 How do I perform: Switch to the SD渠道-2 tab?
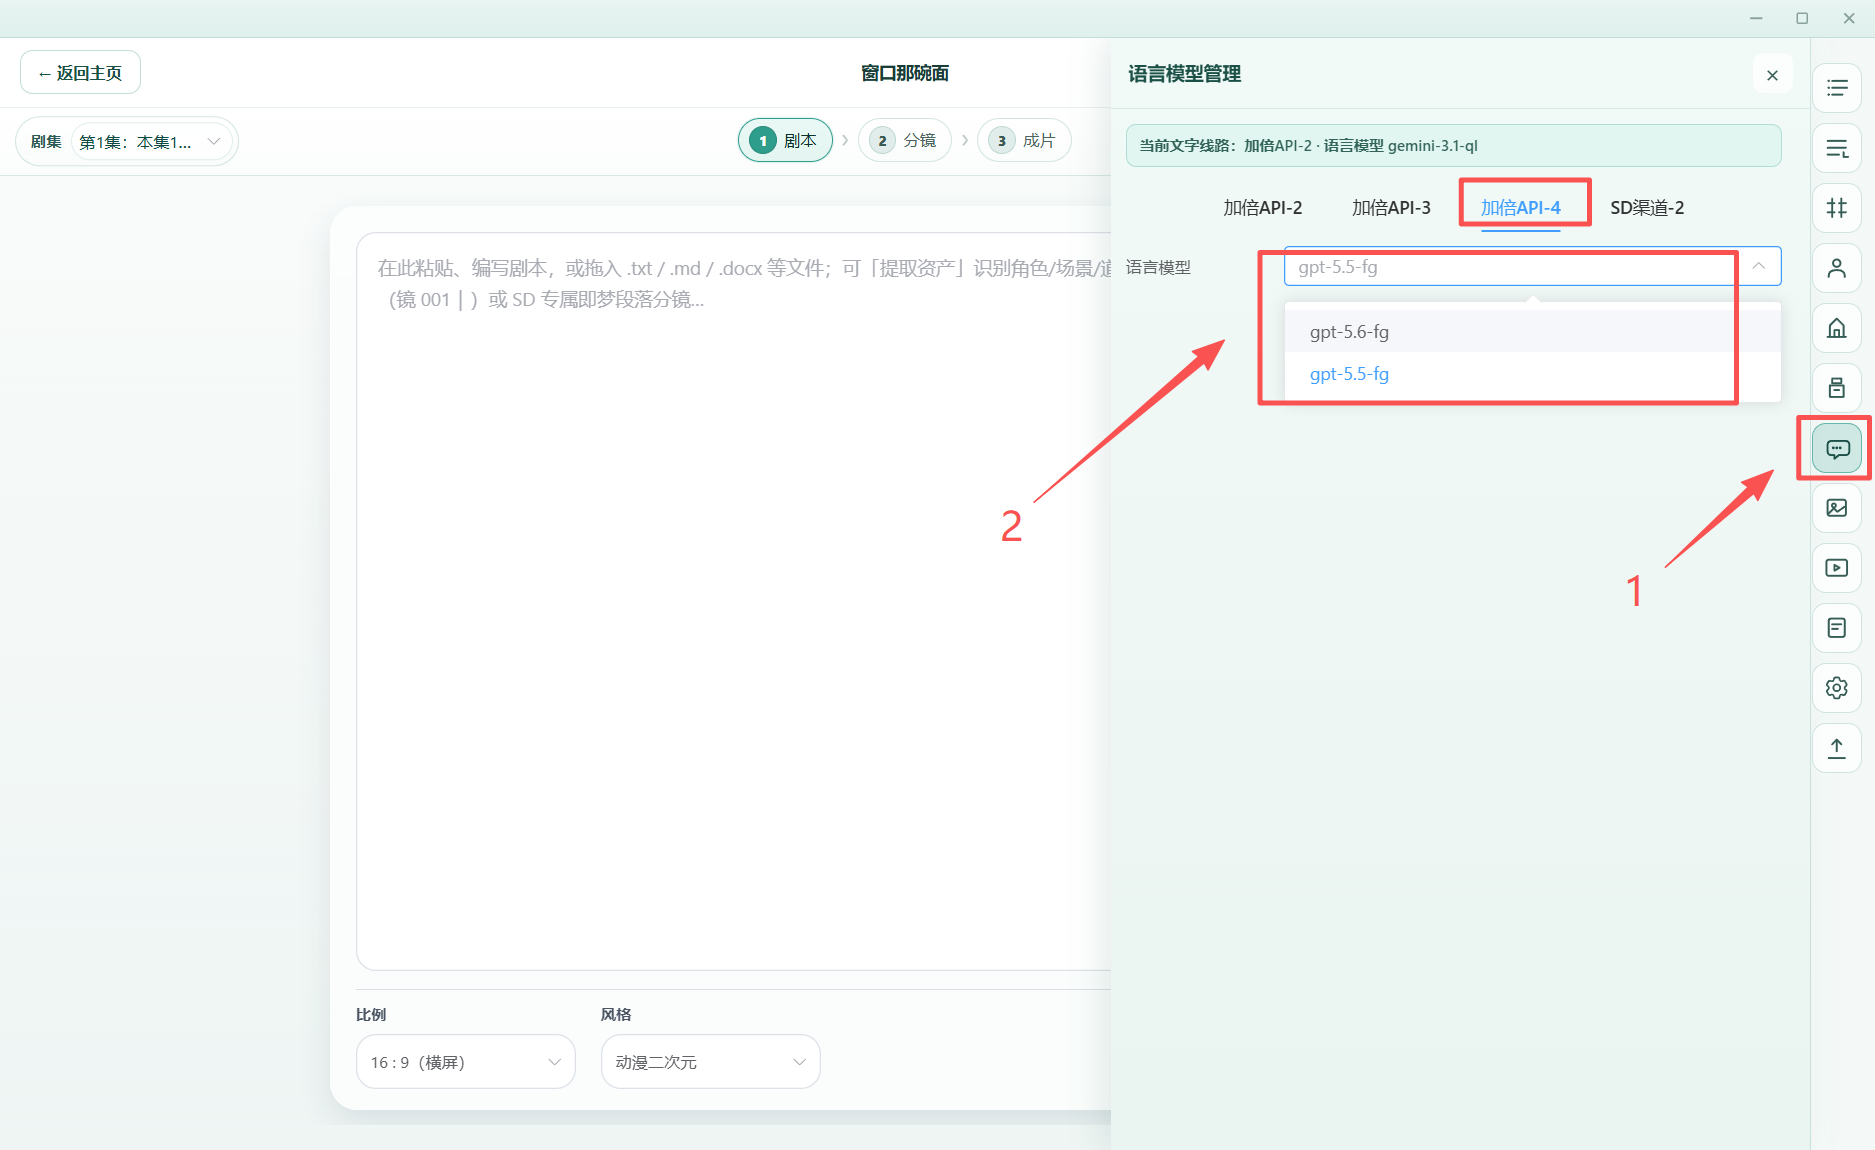1647,208
